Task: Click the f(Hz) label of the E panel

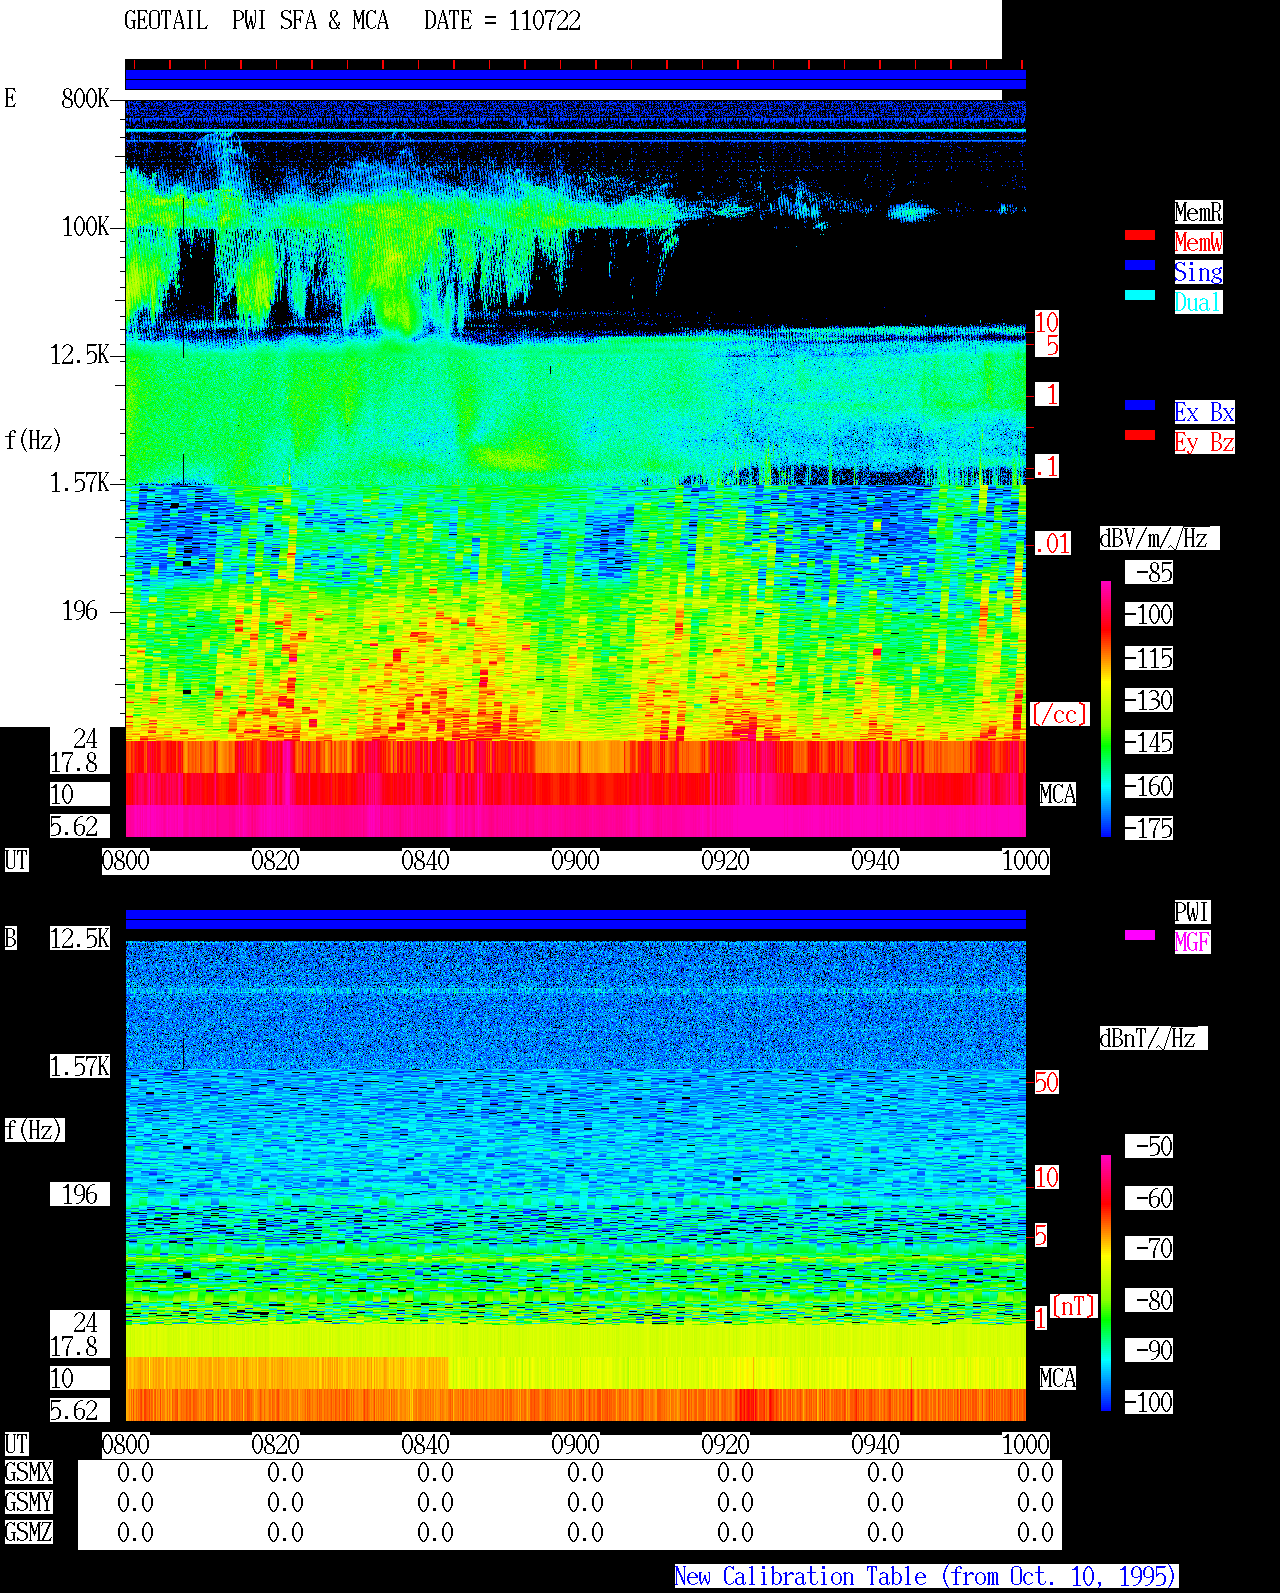Action: click(33, 440)
